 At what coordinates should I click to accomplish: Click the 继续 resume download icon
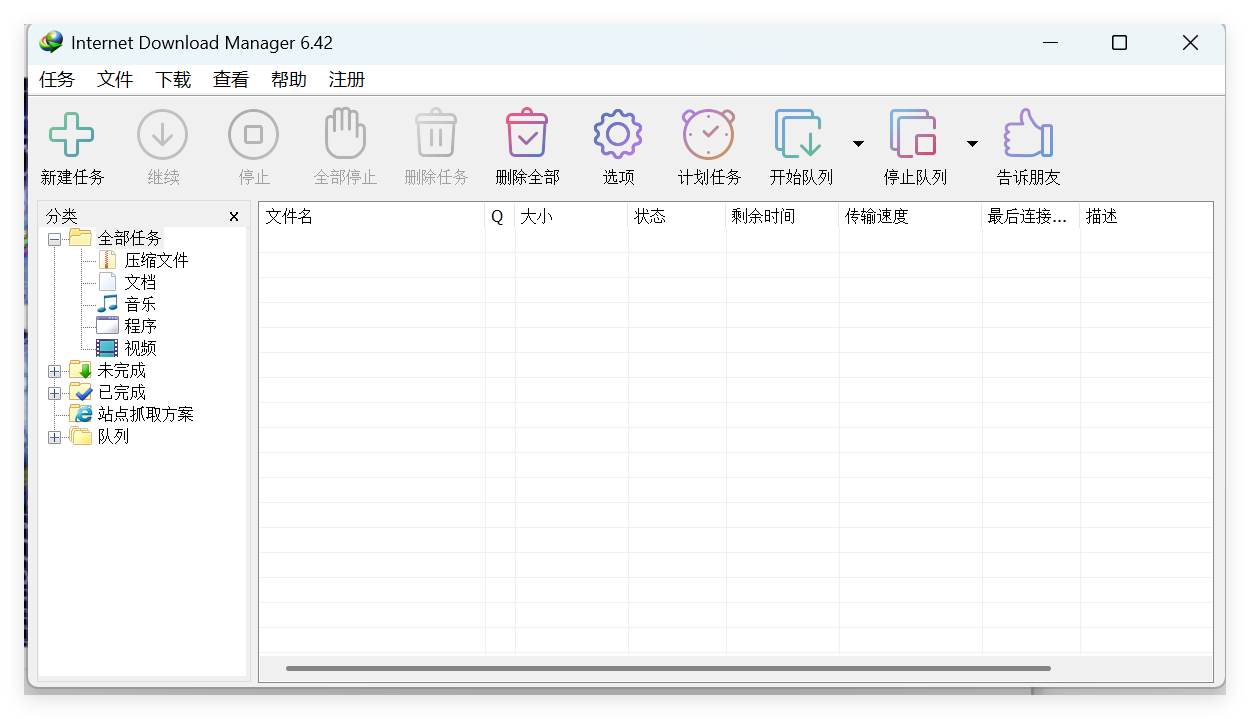click(163, 134)
